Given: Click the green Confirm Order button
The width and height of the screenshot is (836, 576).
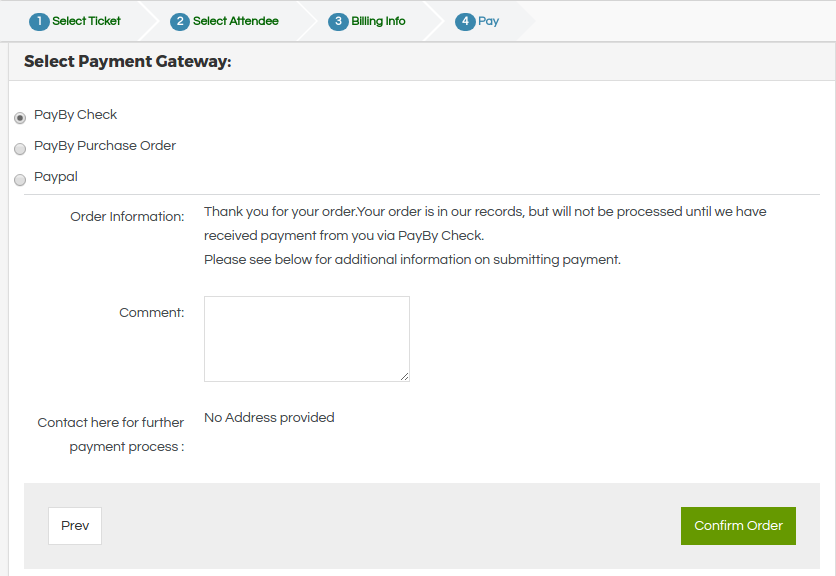Looking at the screenshot, I should pos(738,526).
